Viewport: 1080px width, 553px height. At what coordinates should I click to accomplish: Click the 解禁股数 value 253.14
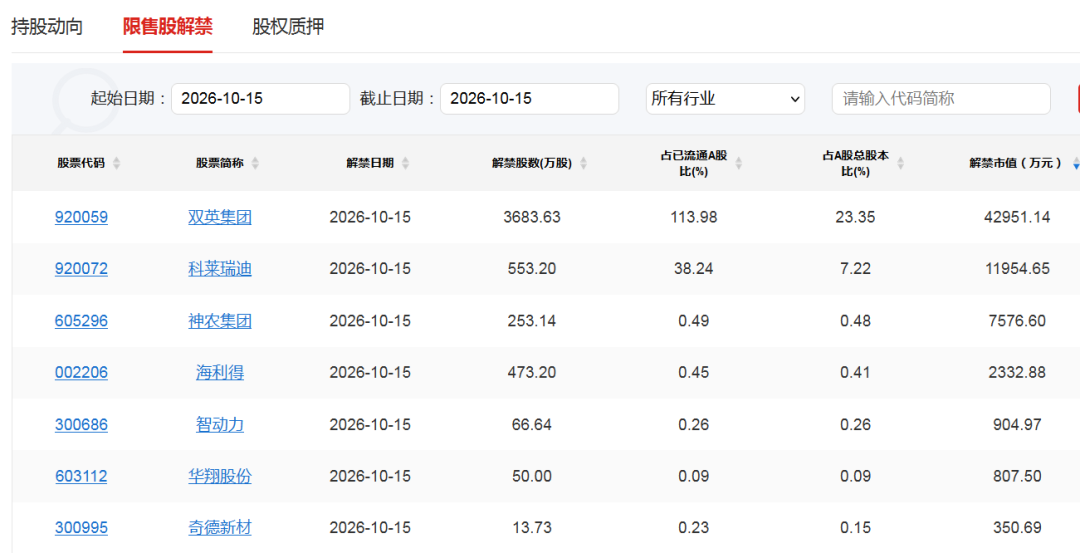(532, 321)
